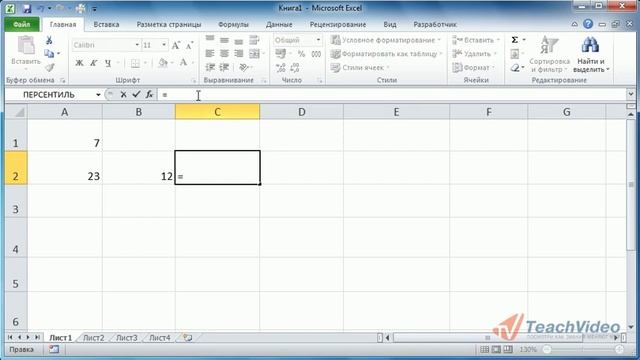This screenshot has height=360, width=640.
Task: Click the cancel X button in formula bar
Action: [x=123, y=95]
